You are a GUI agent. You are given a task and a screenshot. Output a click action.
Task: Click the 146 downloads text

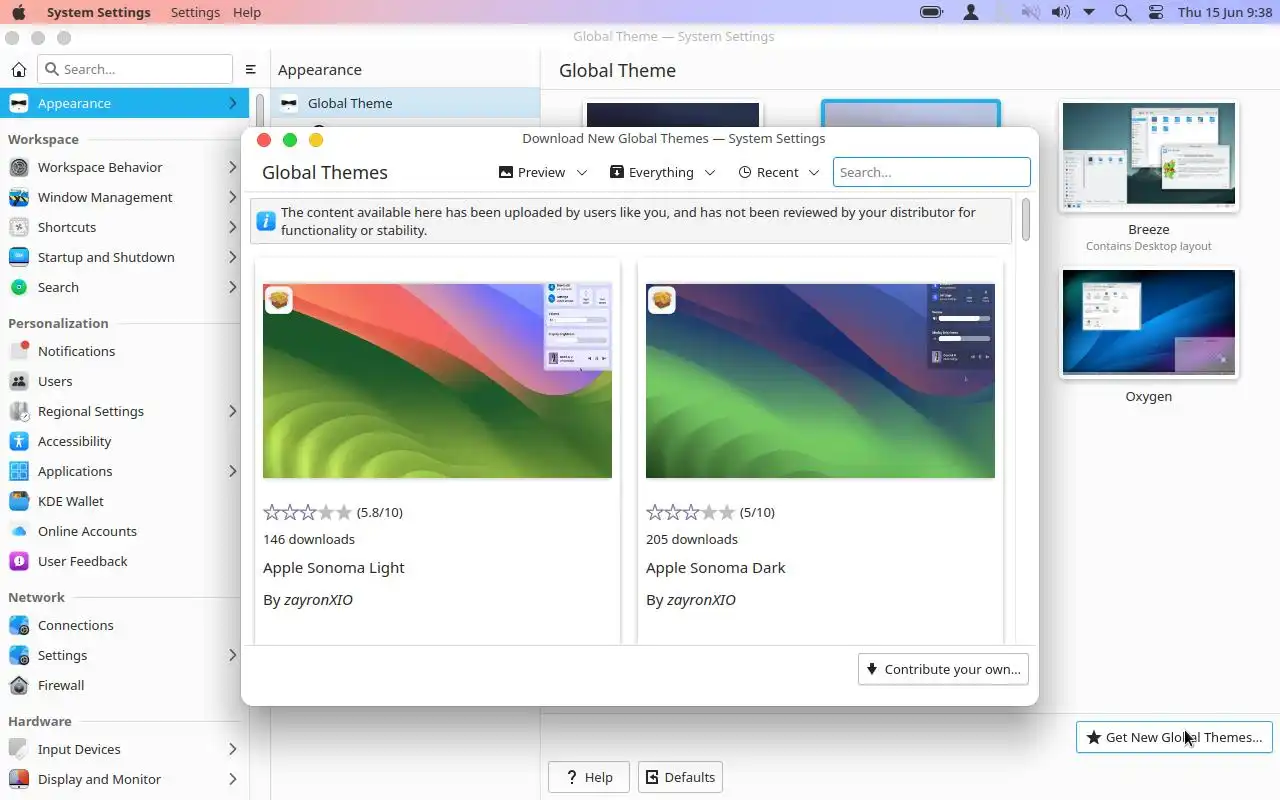click(309, 539)
